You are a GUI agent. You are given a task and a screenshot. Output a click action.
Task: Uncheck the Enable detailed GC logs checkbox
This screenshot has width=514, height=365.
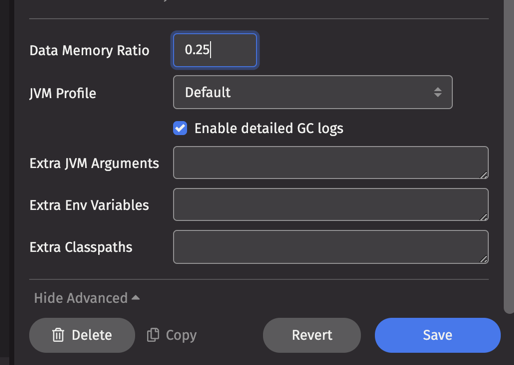[x=180, y=128]
